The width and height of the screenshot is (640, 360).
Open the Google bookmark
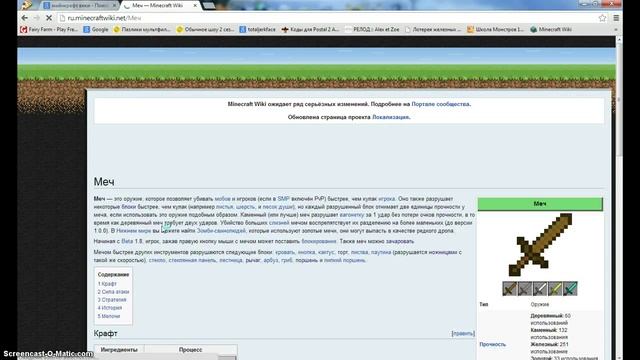pos(96,29)
